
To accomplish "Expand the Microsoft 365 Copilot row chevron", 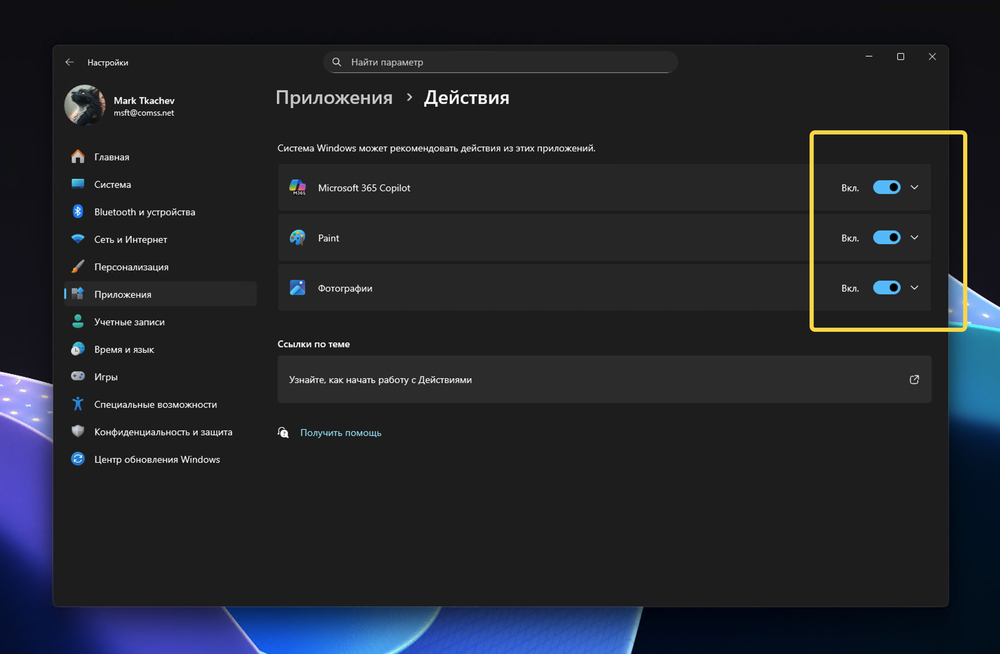I will coord(914,187).
